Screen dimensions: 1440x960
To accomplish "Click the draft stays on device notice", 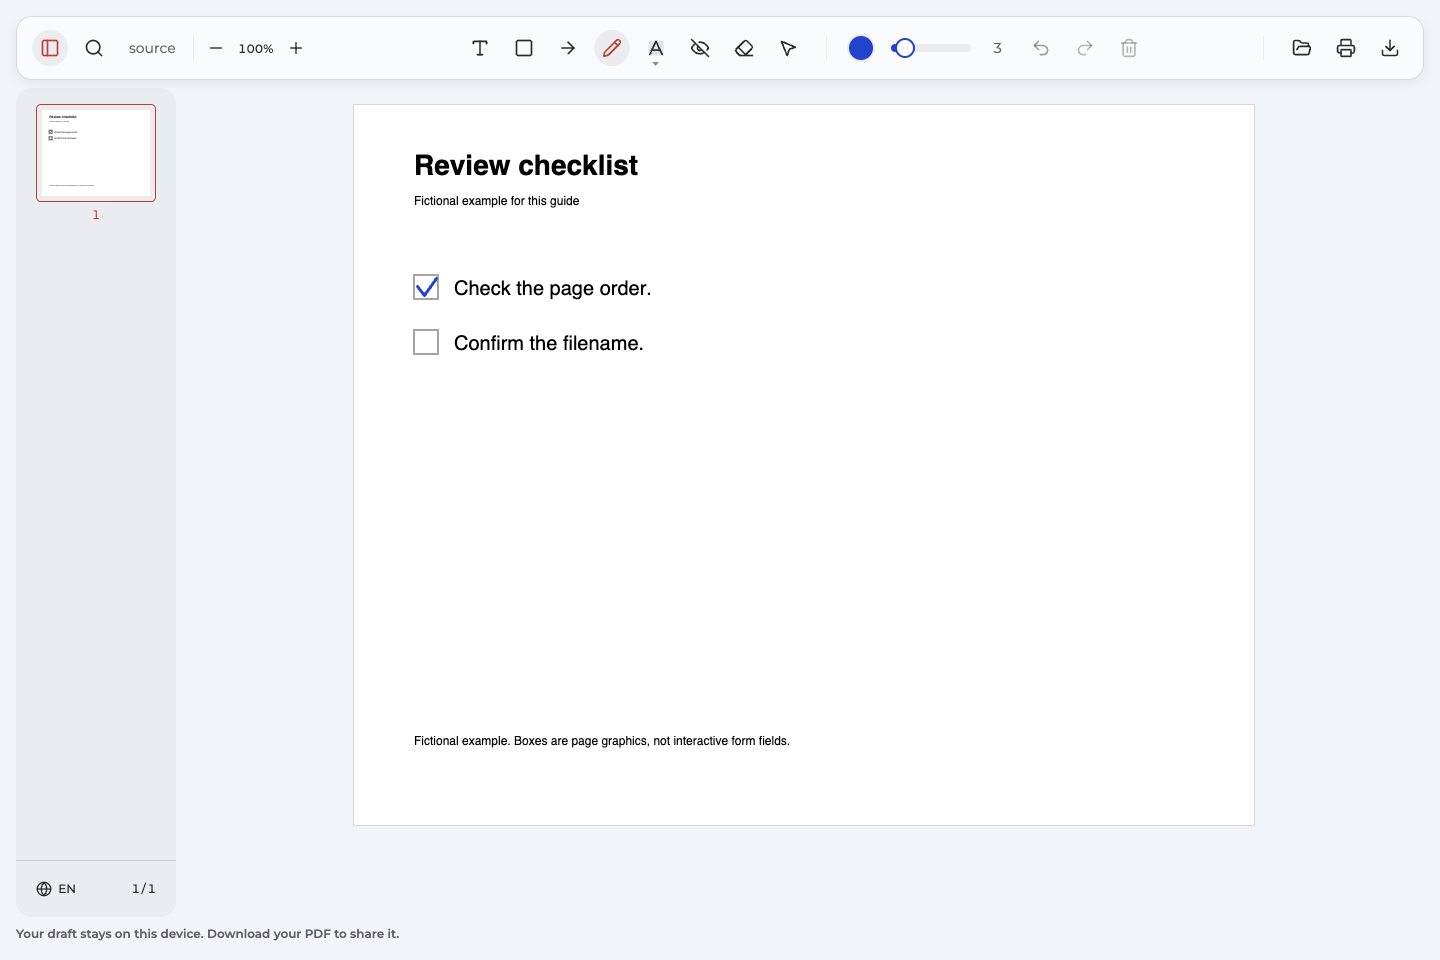I will point(207,934).
